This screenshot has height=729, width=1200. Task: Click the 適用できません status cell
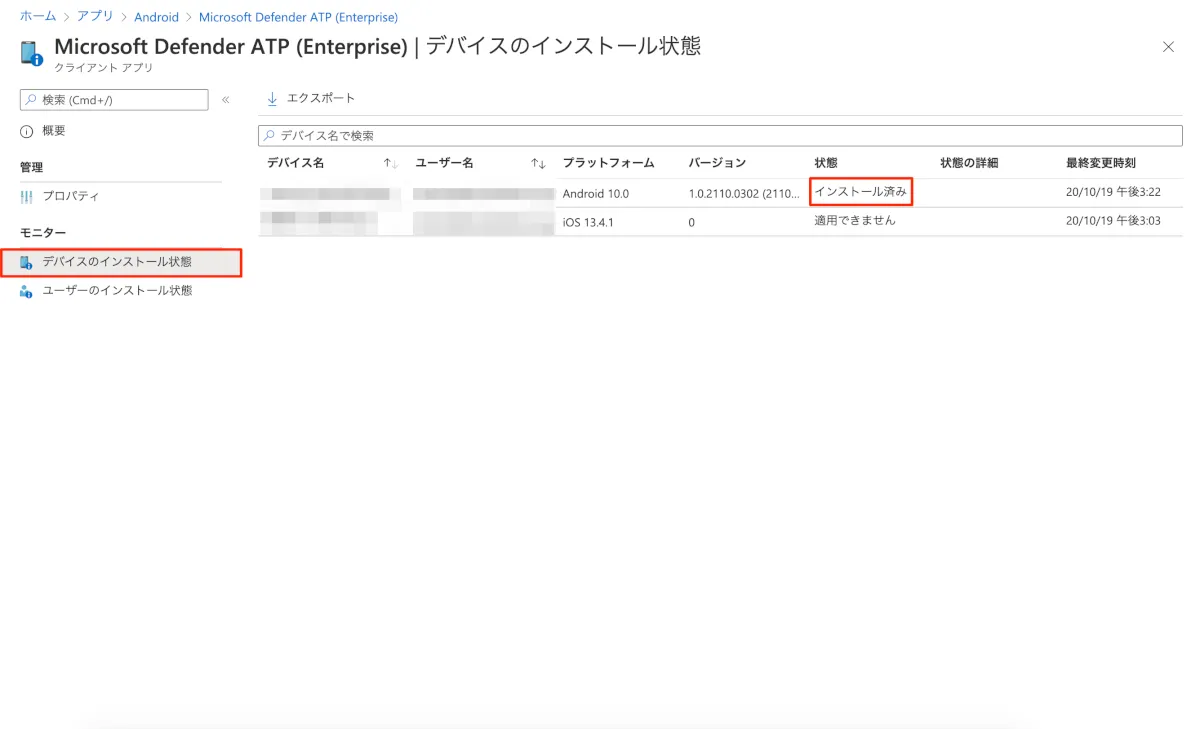tap(855, 220)
